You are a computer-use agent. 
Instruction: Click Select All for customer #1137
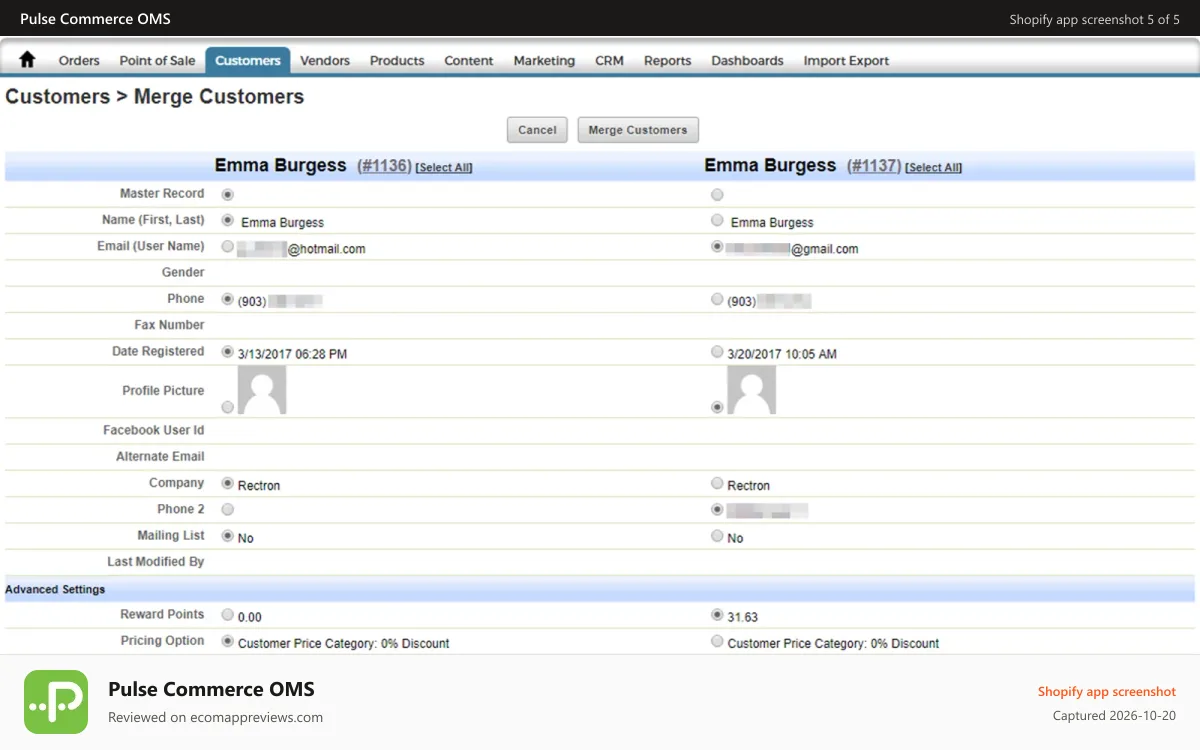(934, 168)
